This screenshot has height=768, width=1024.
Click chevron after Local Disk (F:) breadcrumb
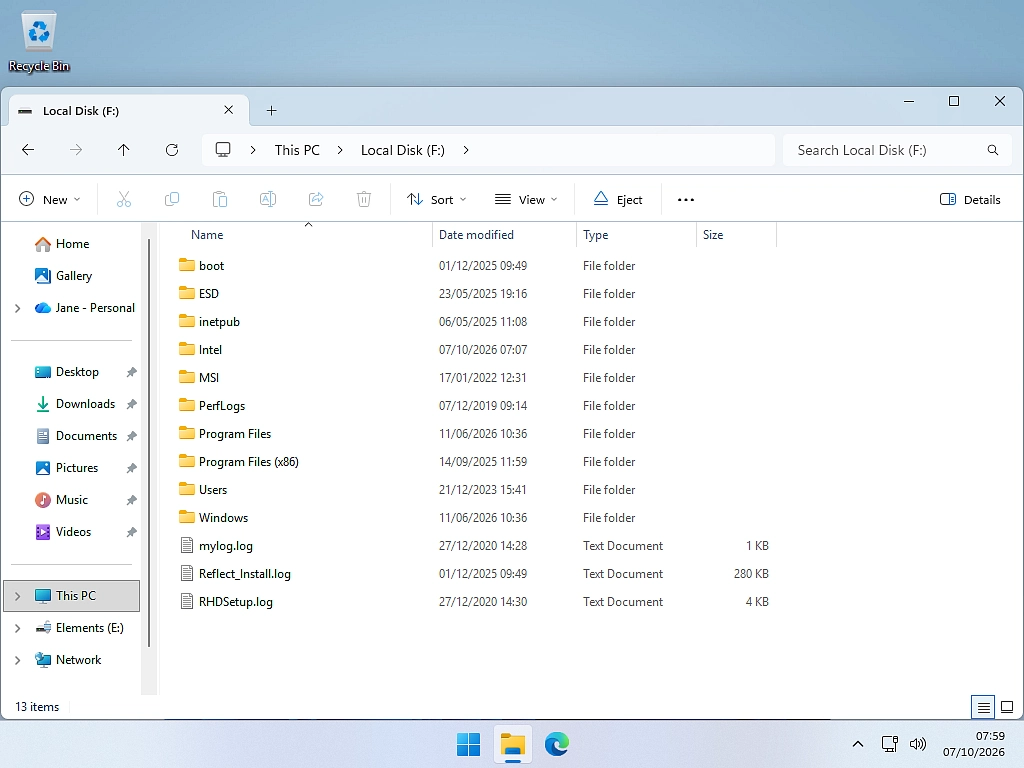466,150
